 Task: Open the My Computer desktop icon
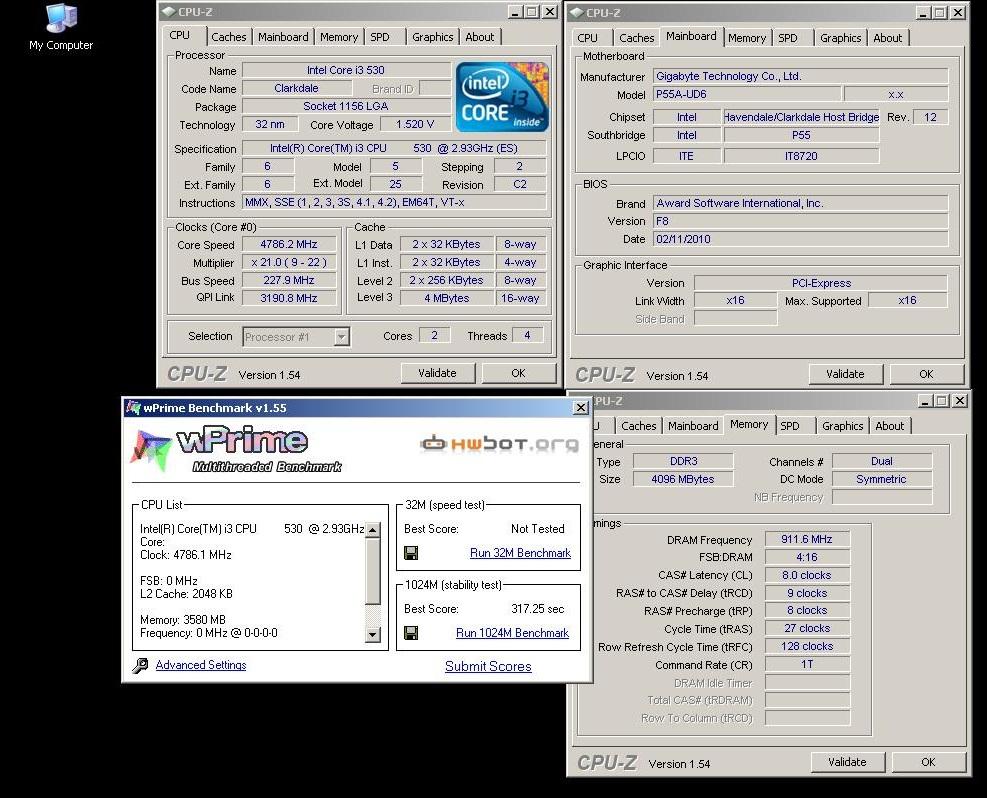click(x=61, y=27)
